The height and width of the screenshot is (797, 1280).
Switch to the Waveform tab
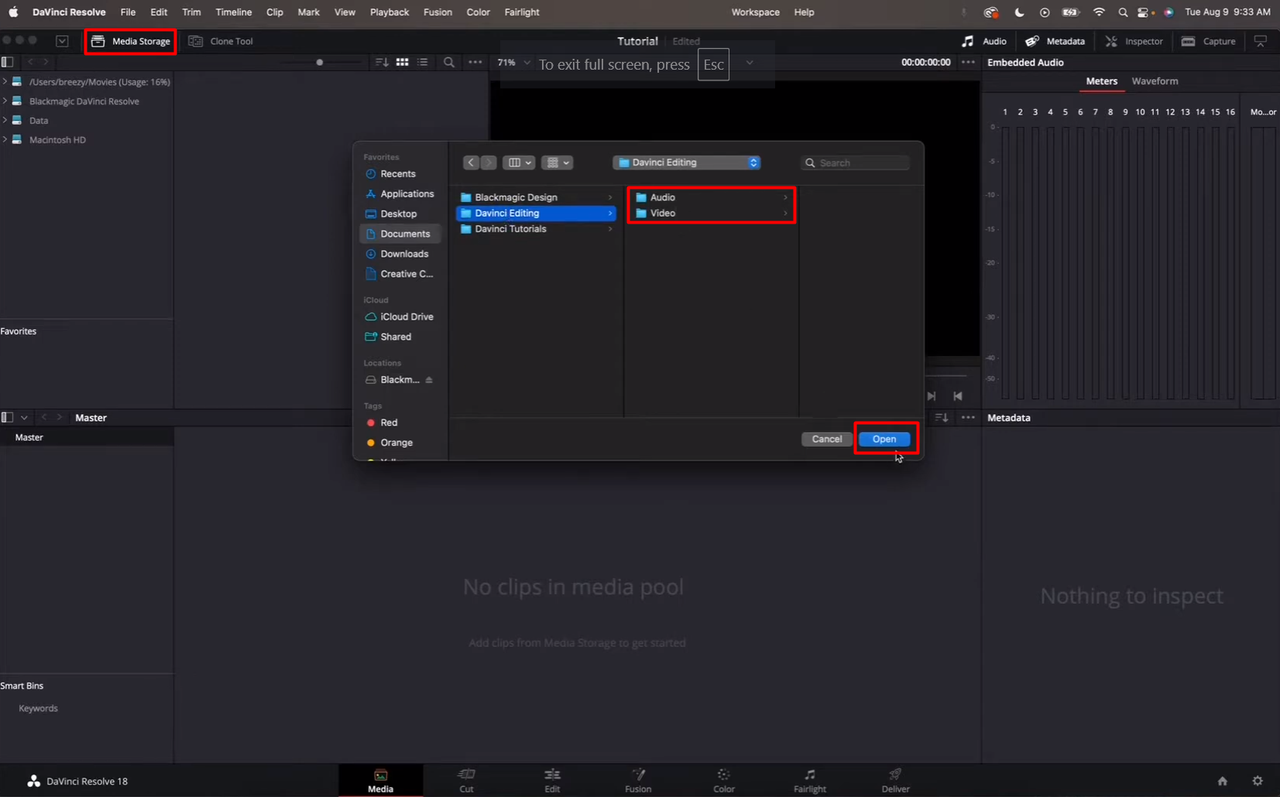tap(1155, 81)
